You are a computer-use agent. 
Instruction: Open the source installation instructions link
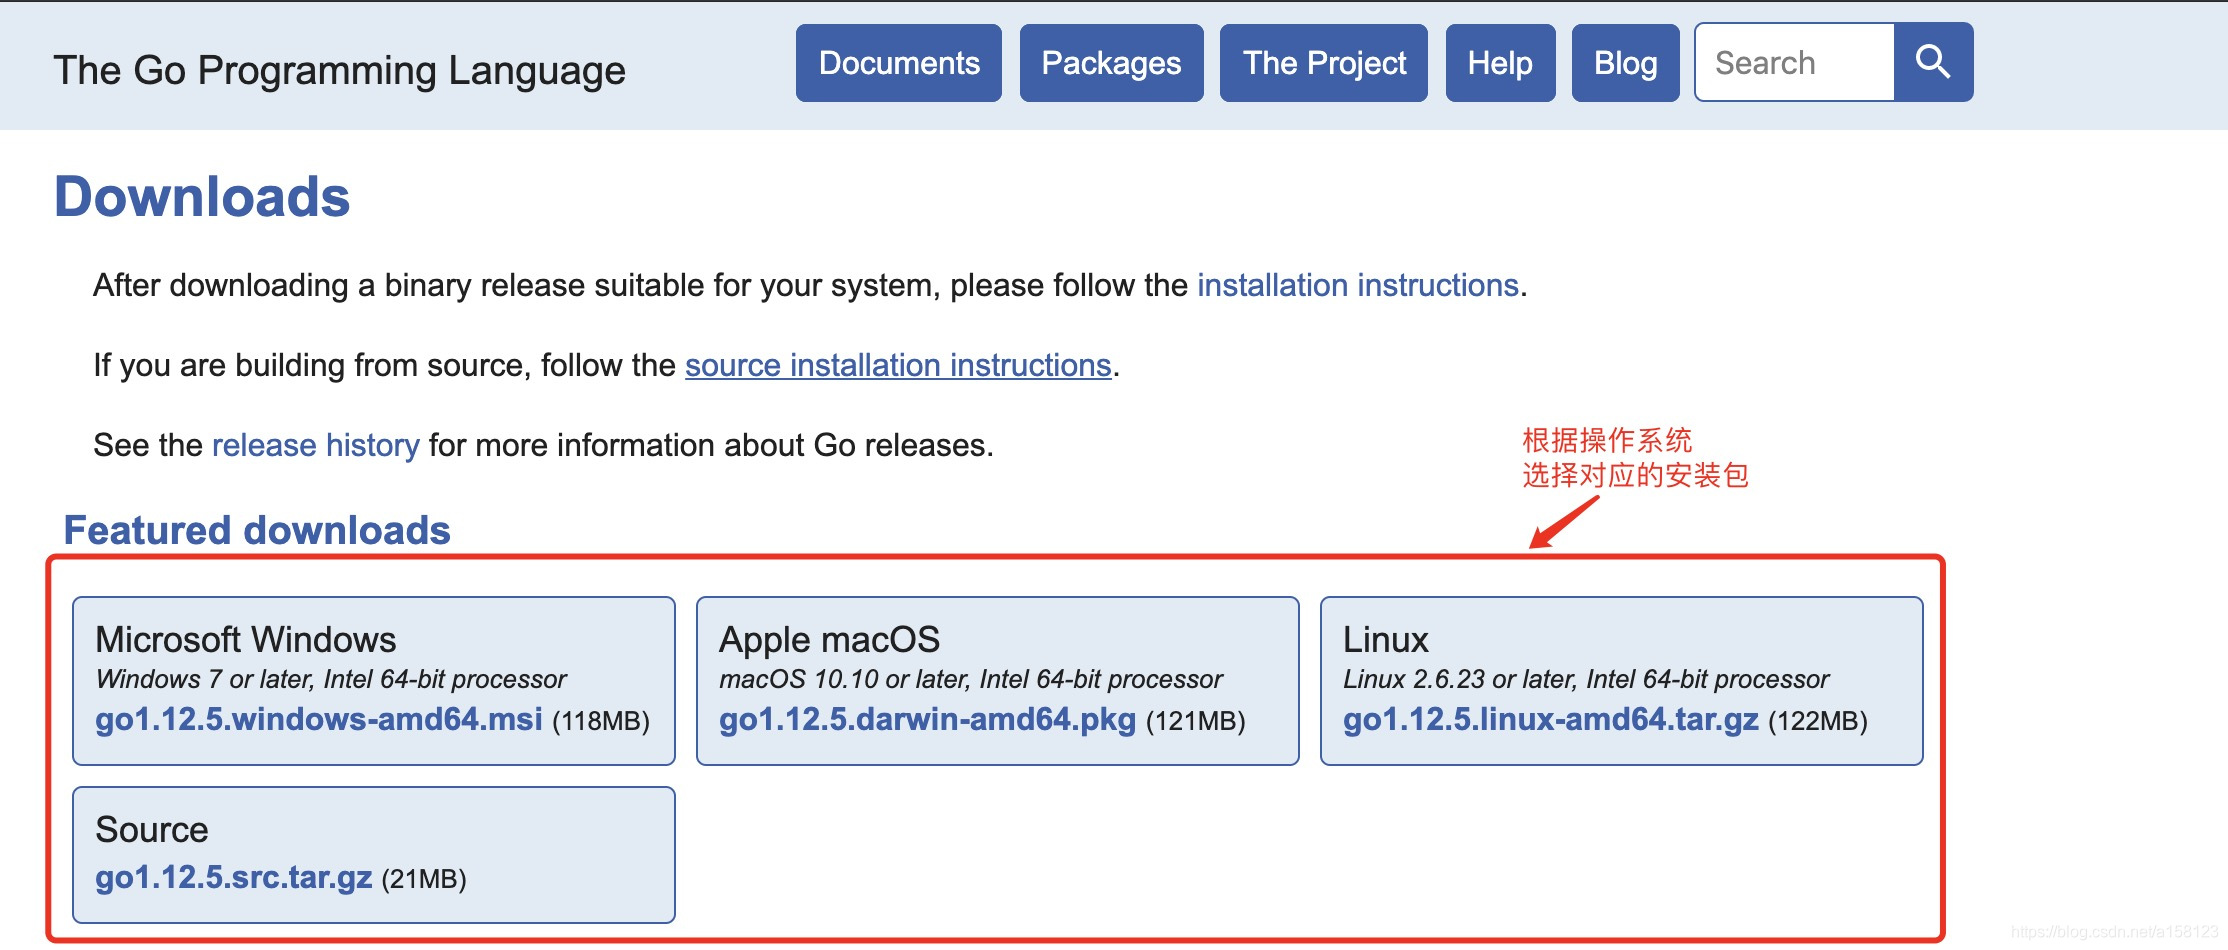(x=898, y=365)
